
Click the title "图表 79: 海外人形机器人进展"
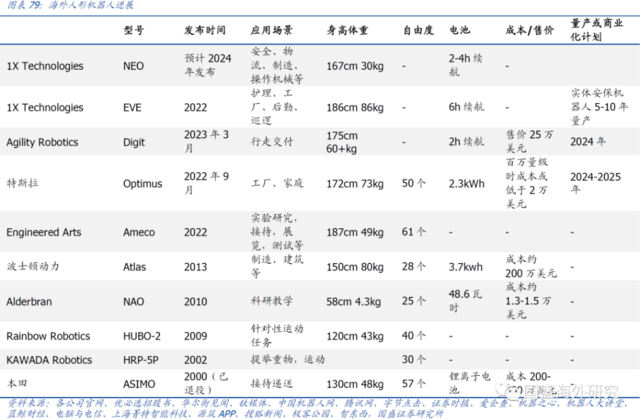(x=70, y=5)
